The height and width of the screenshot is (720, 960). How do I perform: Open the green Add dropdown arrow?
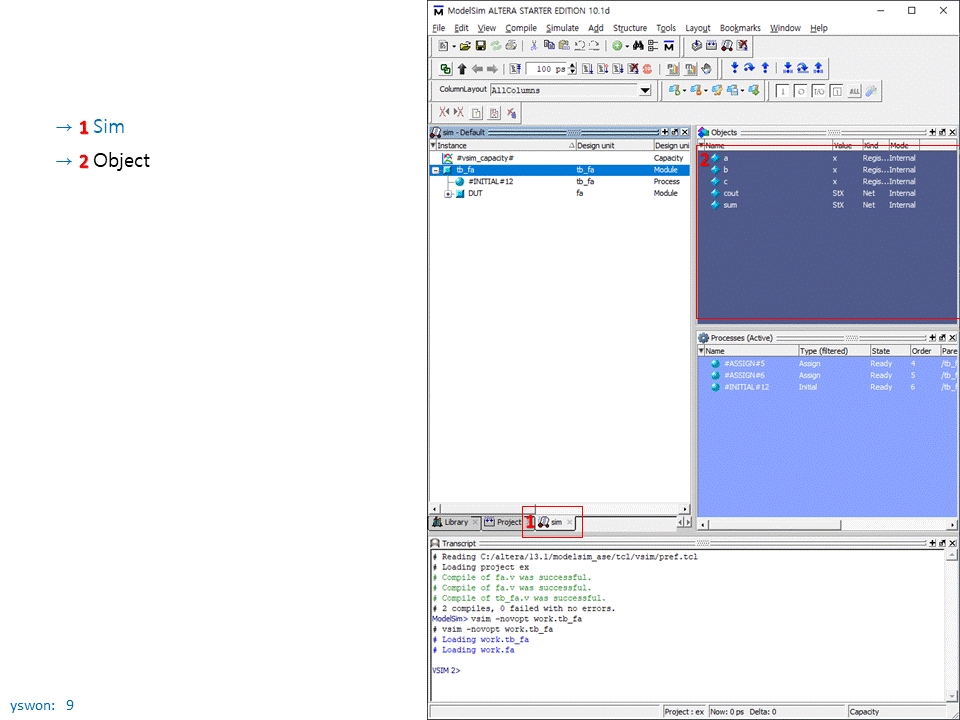coord(627,46)
